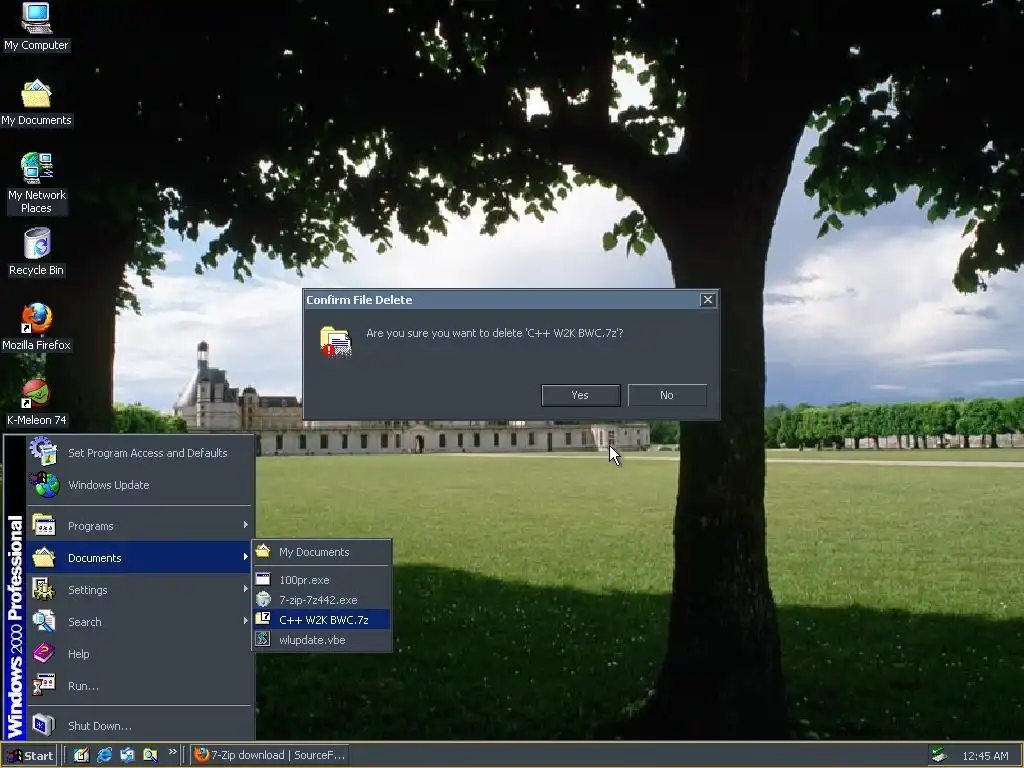The image size is (1024, 768).
Task: Click the 'Are you sure you want to delete' message
Action: 494,333
